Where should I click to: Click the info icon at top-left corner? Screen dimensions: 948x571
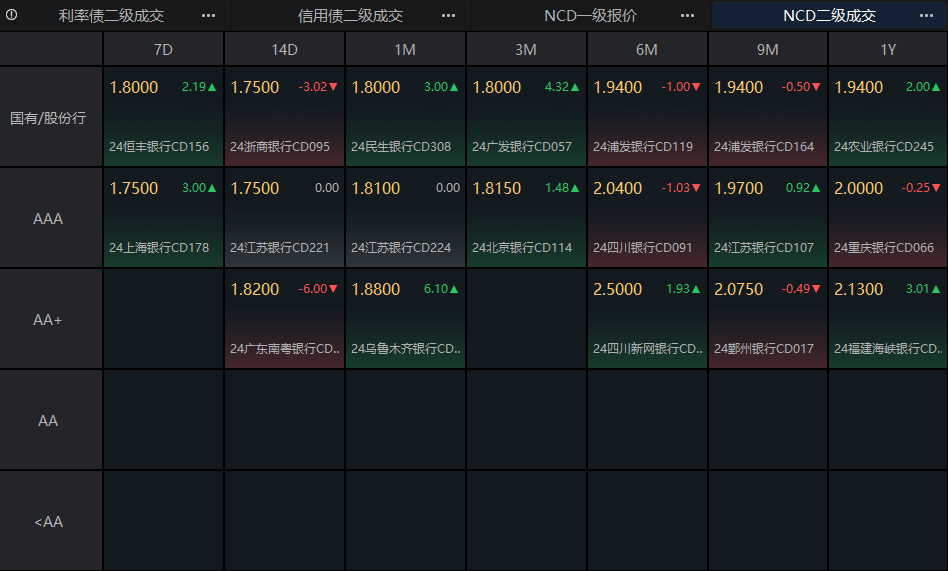pyautogui.click(x=11, y=15)
